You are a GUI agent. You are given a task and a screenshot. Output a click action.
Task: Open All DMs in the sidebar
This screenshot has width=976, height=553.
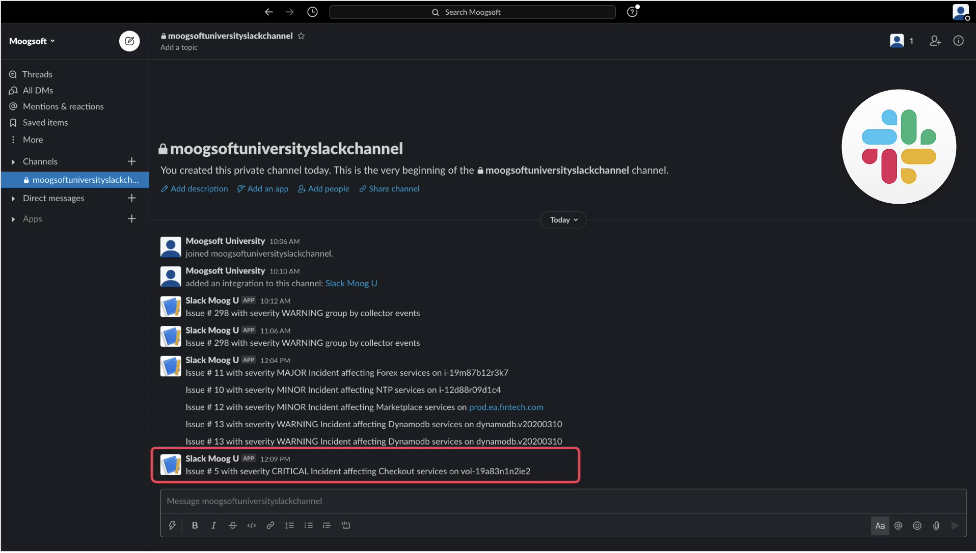coord(38,90)
